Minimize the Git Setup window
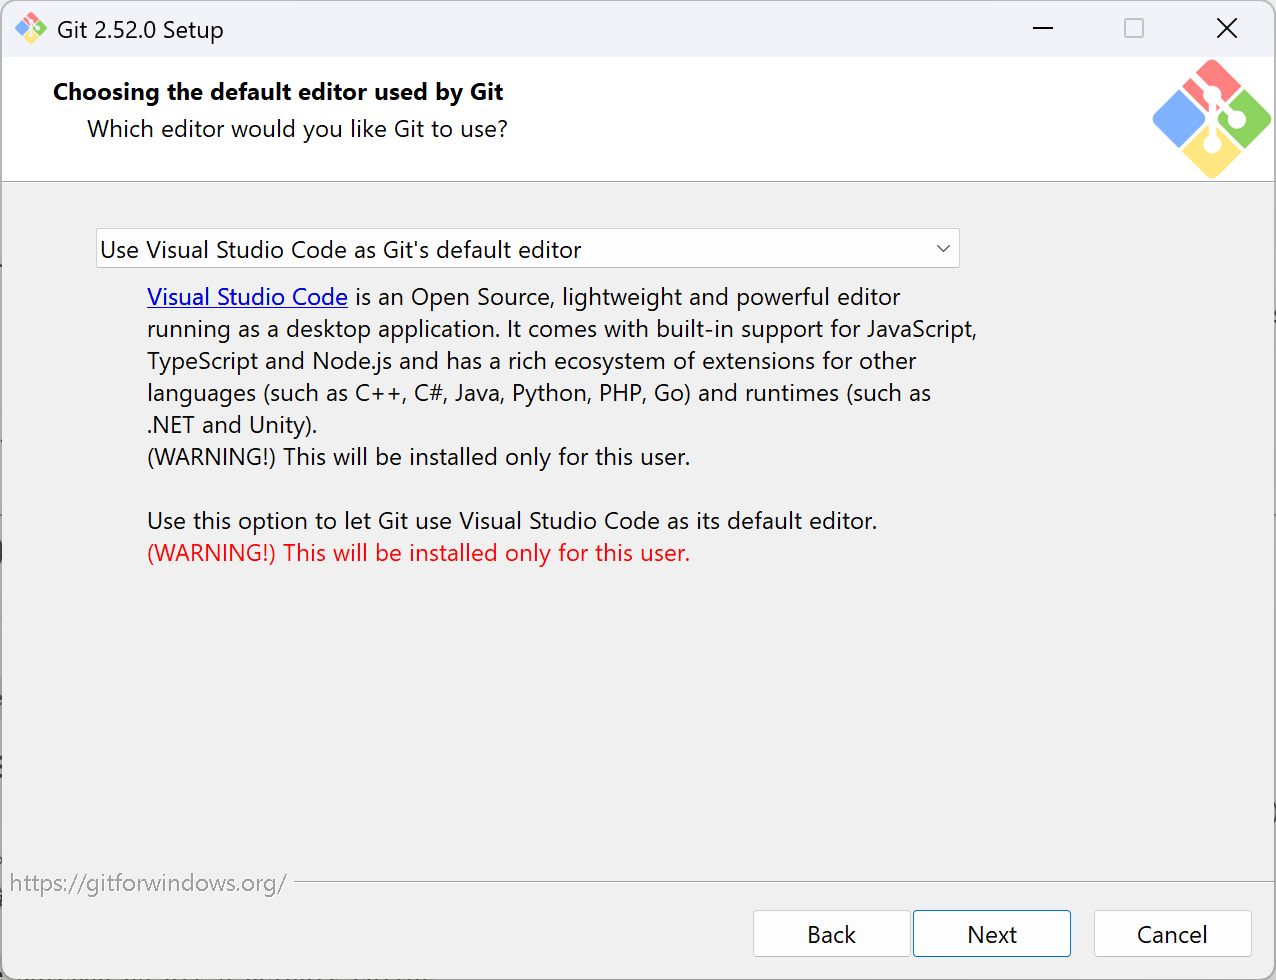1276x980 pixels. 1043,28
